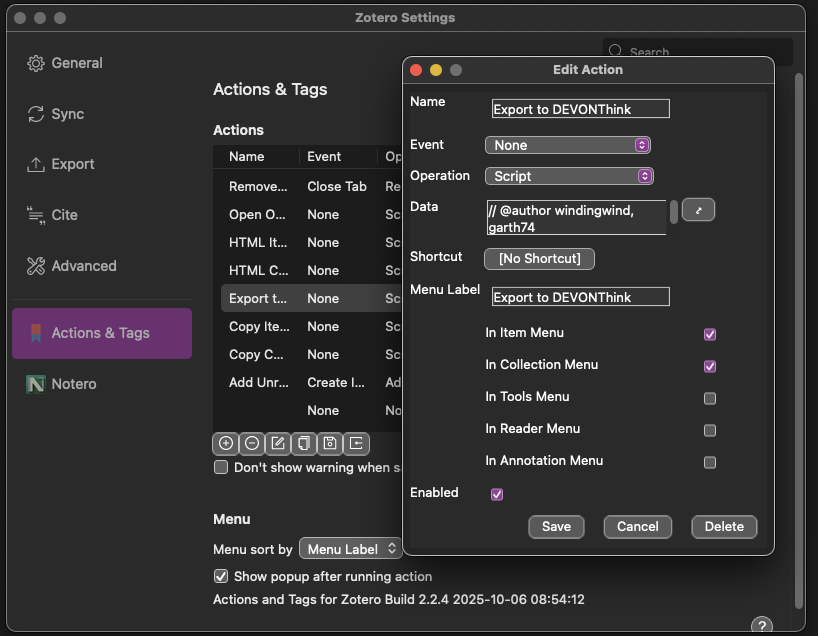Click the No Shortcut button

pyautogui.click(x=539, y=259)
